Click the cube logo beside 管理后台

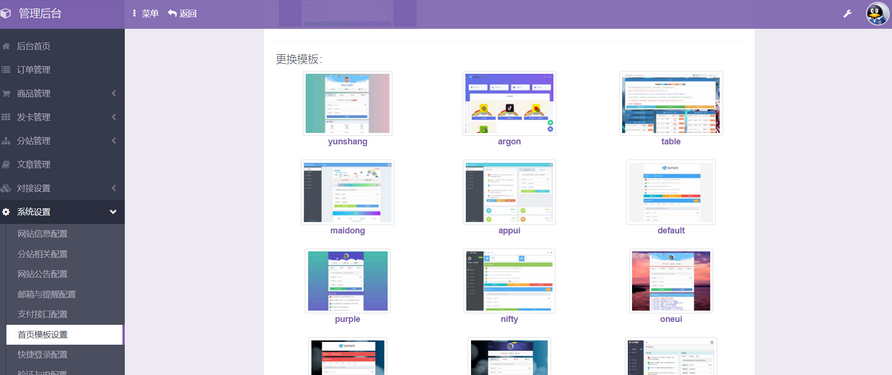[6, 13]
